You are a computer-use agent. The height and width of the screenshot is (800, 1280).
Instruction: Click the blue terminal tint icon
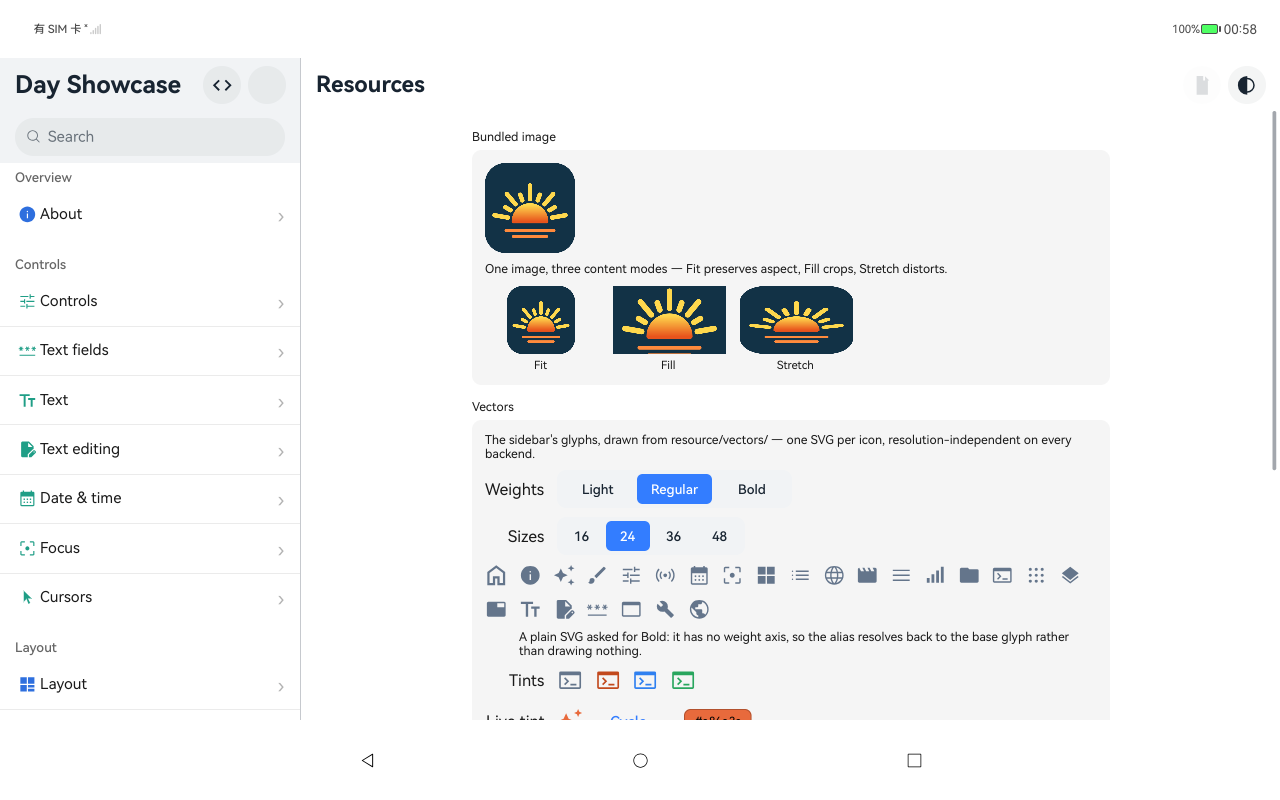coord(645,681)
